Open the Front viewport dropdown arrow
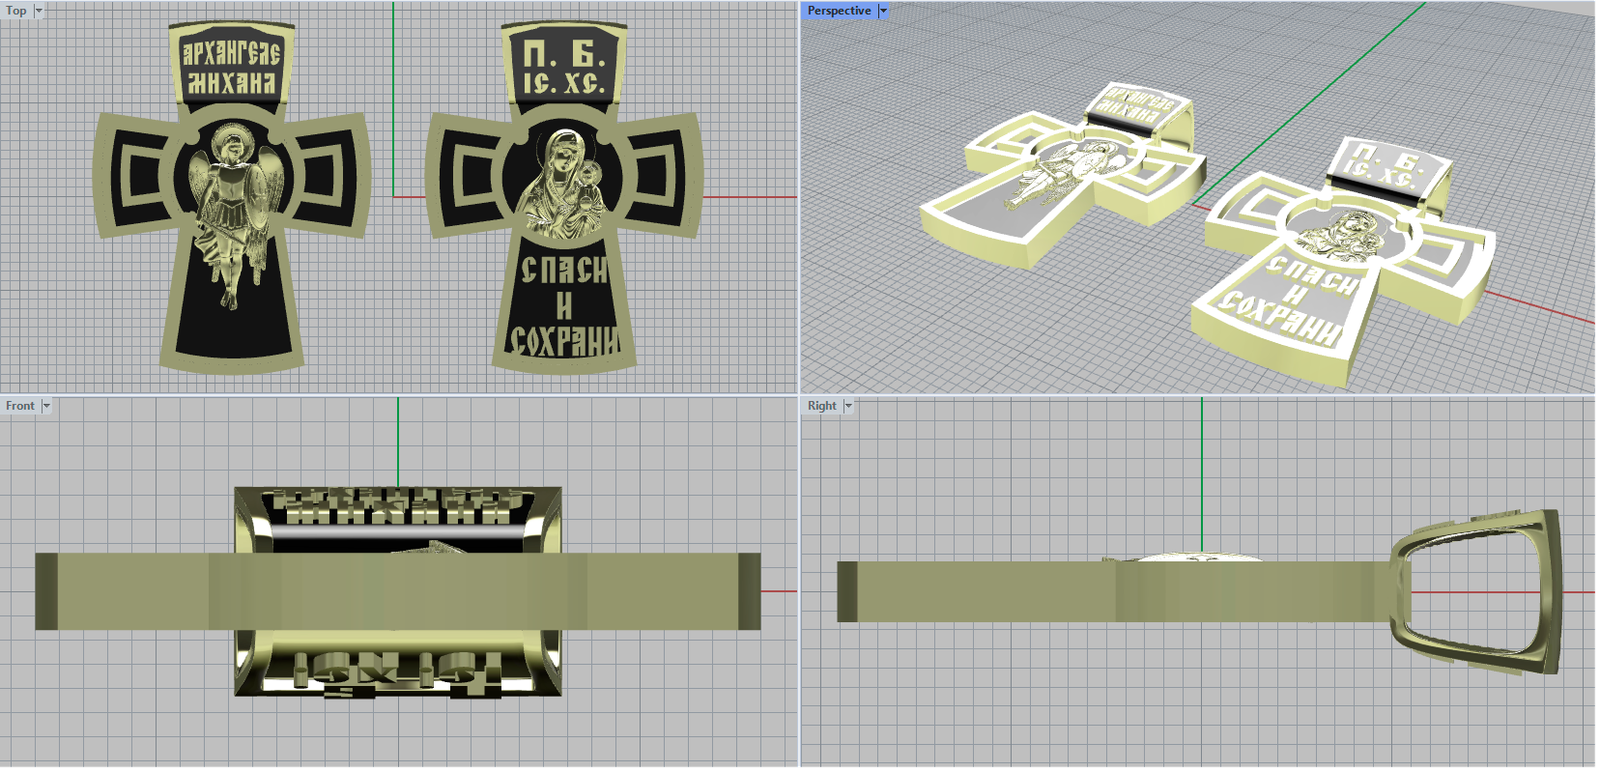 pos(46,406)
